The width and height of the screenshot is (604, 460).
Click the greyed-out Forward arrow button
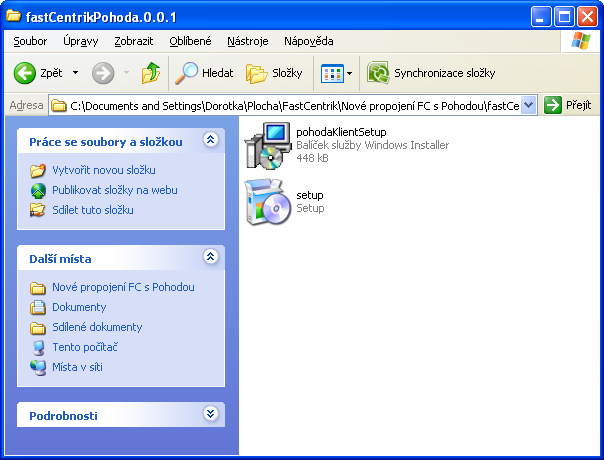[103, 73]
